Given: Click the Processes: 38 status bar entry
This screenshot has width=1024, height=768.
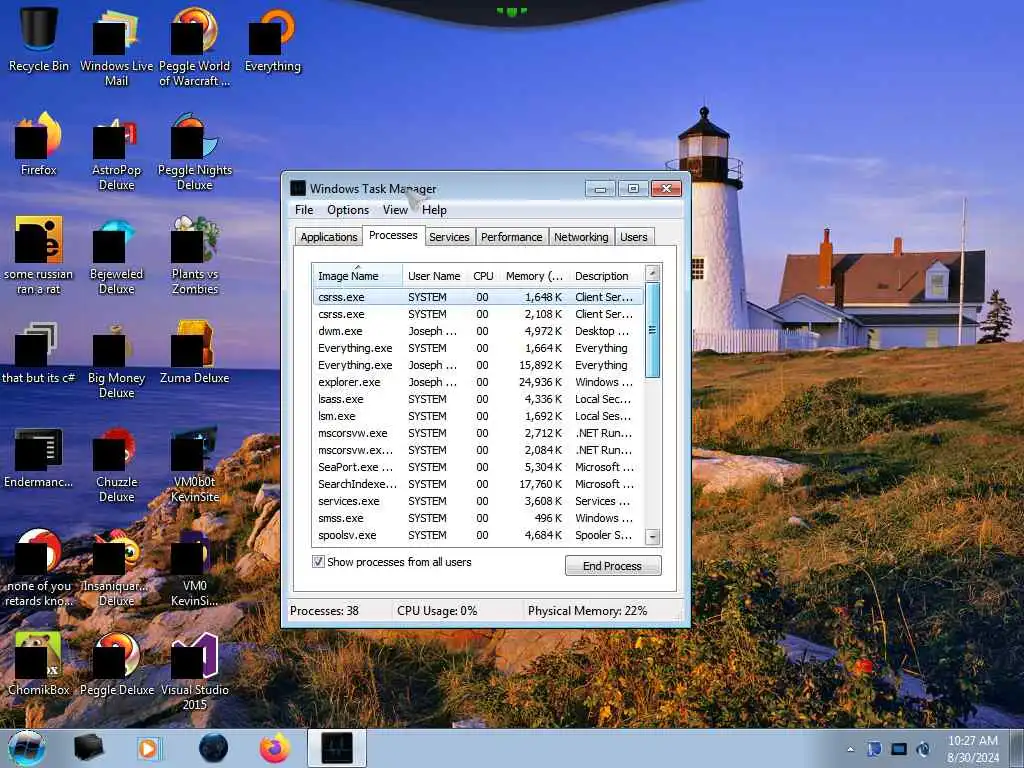Looking at the screenshot, I should coord(325,611).
